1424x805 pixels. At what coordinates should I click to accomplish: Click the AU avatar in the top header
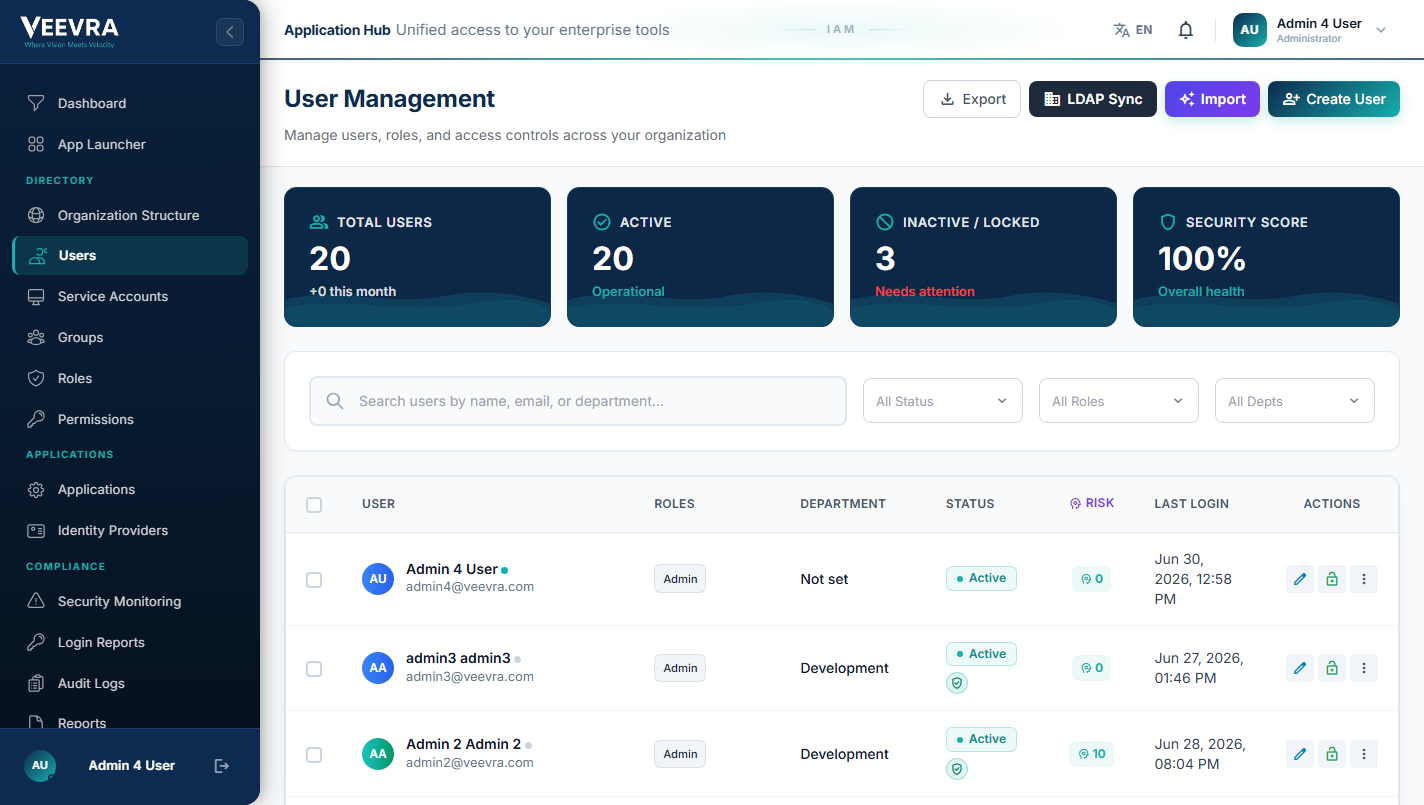[x=1250, y=30]
